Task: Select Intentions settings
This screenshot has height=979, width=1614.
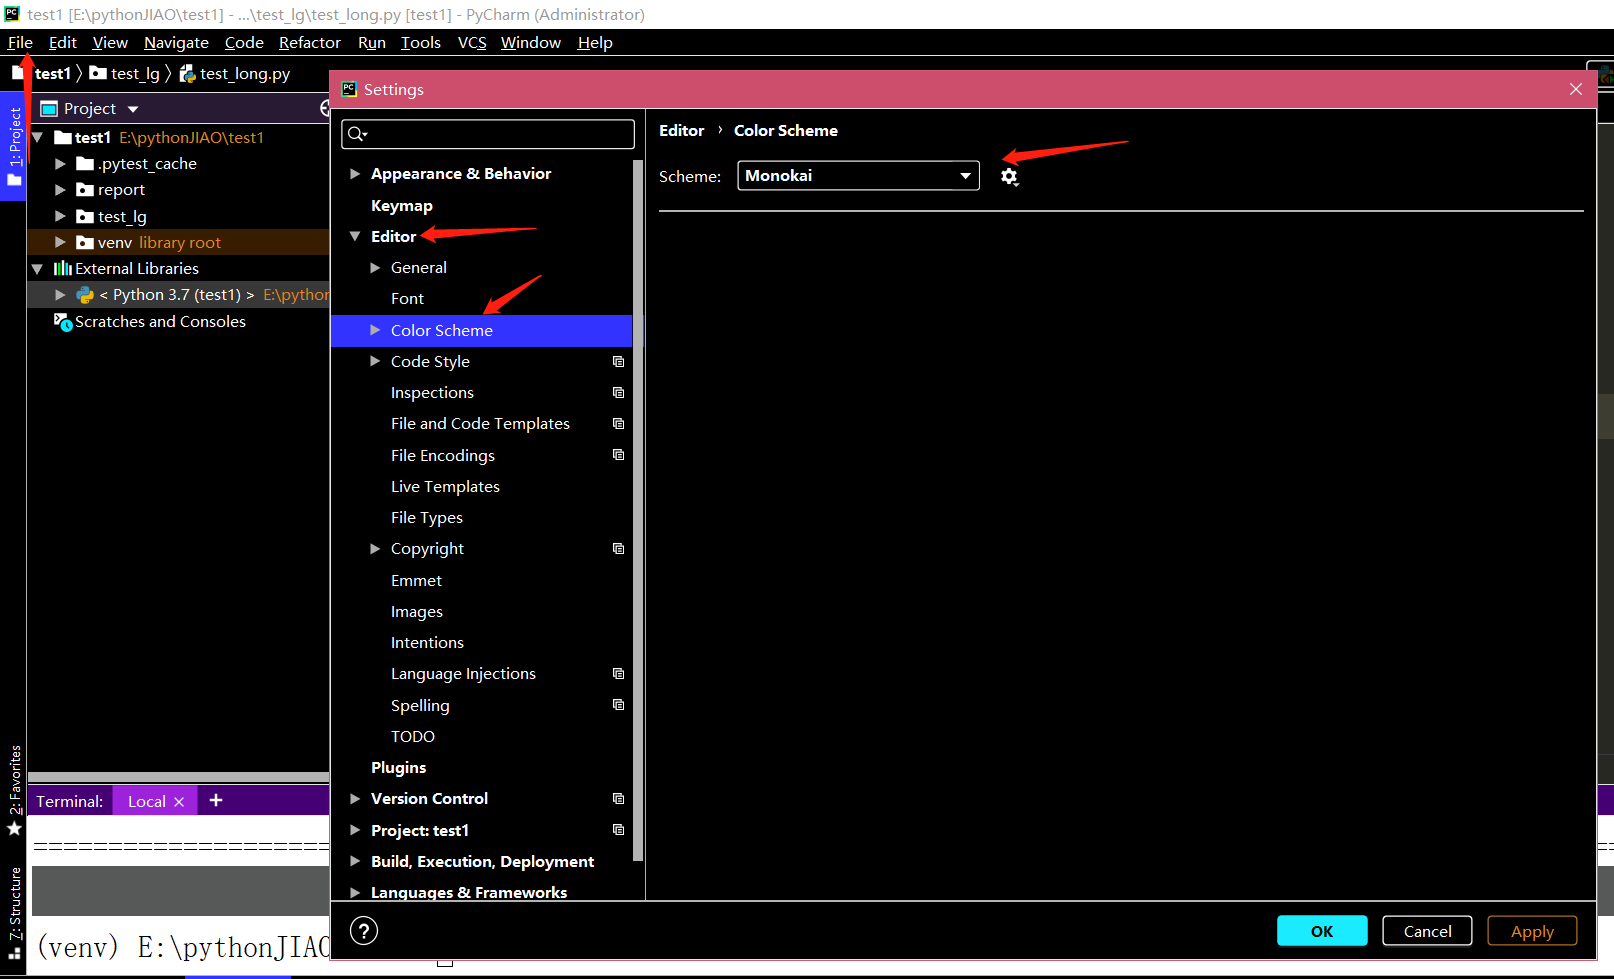Action: click(x=427, y=643)
